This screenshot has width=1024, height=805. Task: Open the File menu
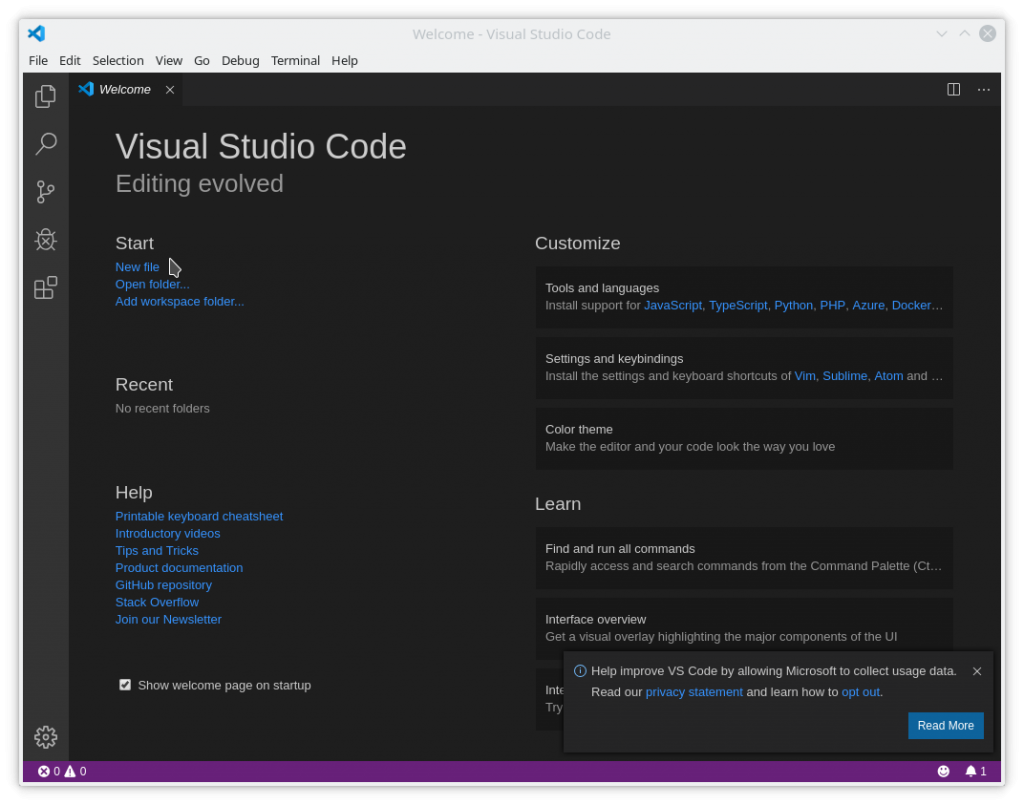point(38,60)
